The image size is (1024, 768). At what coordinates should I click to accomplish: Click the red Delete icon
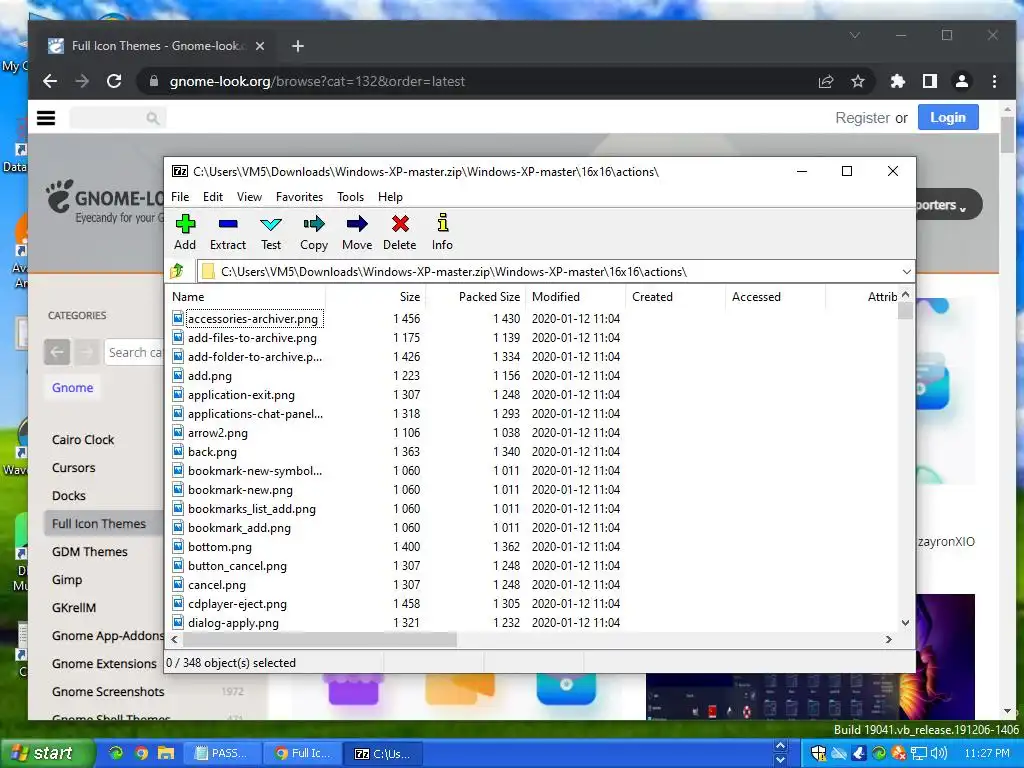(x=400, y=232)
